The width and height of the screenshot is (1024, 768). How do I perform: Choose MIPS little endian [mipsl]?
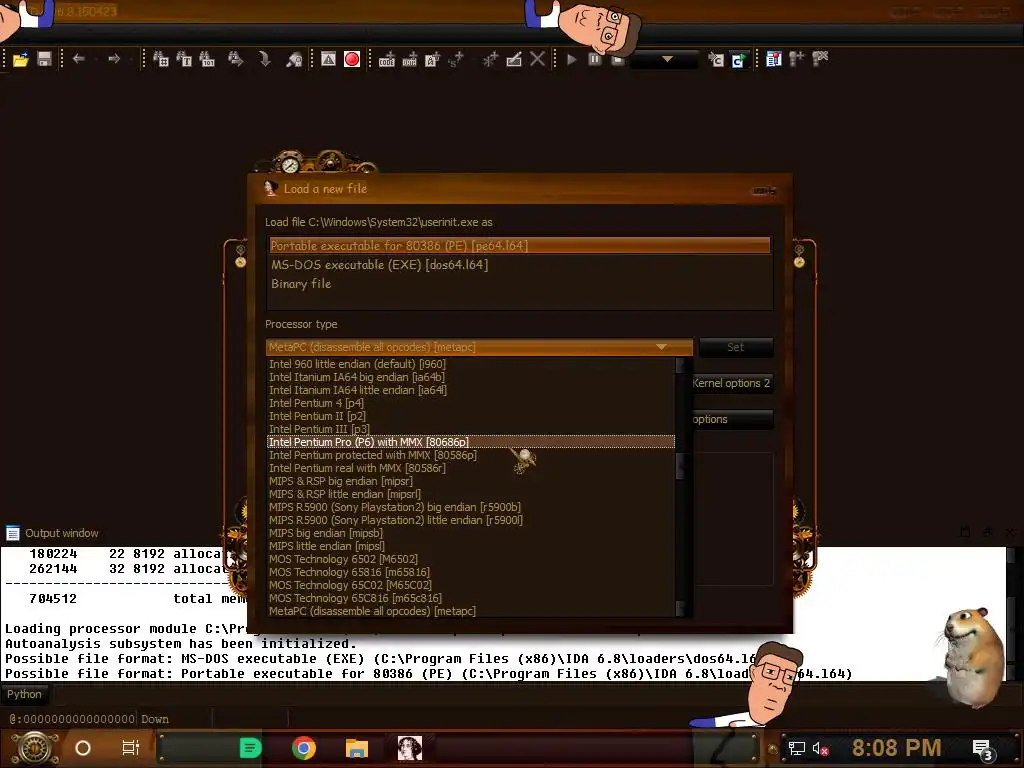(x=471, y=546)
